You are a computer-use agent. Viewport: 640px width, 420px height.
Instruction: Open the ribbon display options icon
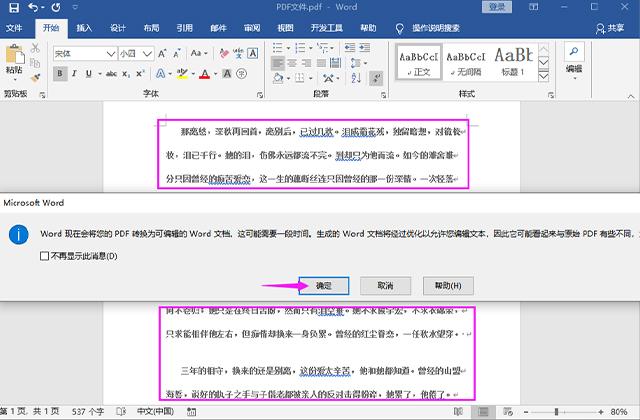tap(533, 7)
